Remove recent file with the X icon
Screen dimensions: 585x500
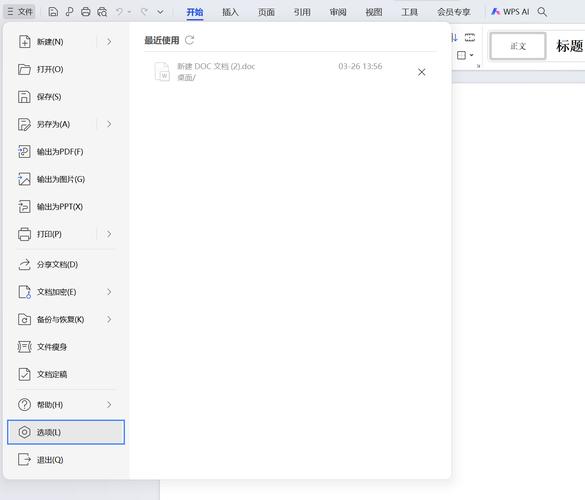[x=422, y=72]
